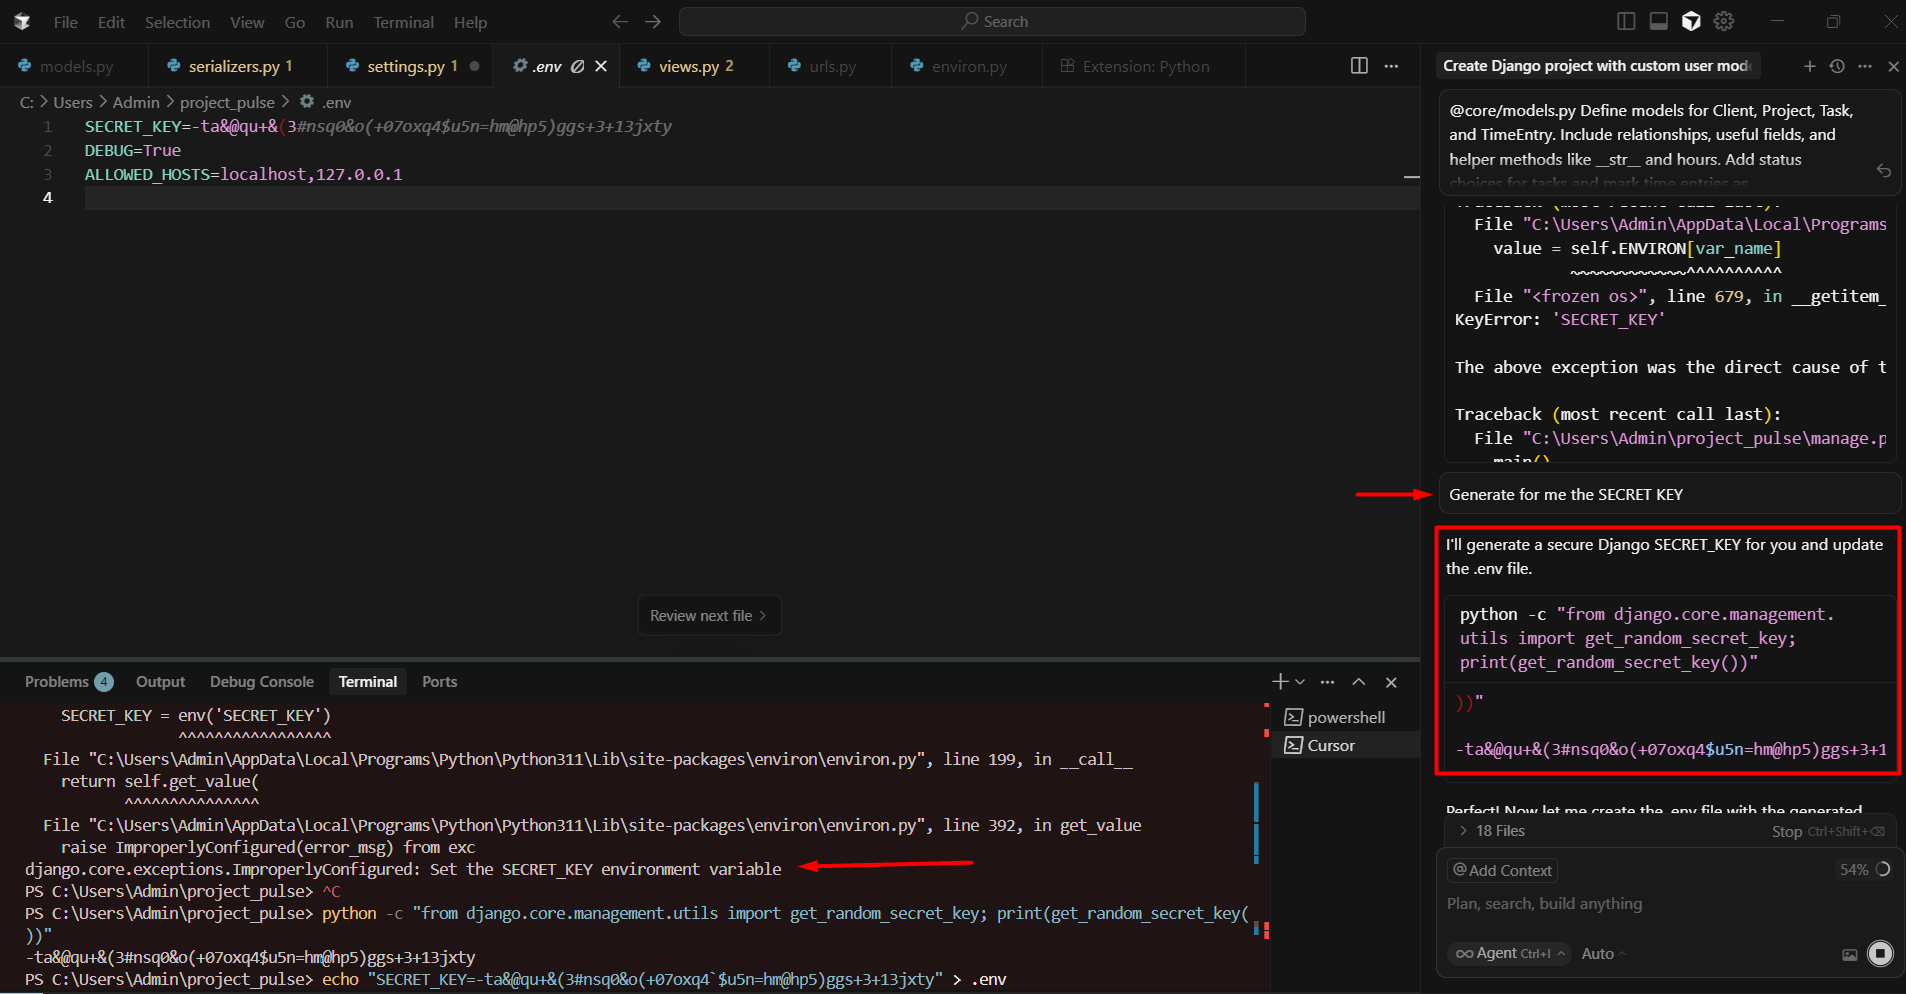Split the editor right
This screenshot has width=1906, height=994.
point(1359,65)
